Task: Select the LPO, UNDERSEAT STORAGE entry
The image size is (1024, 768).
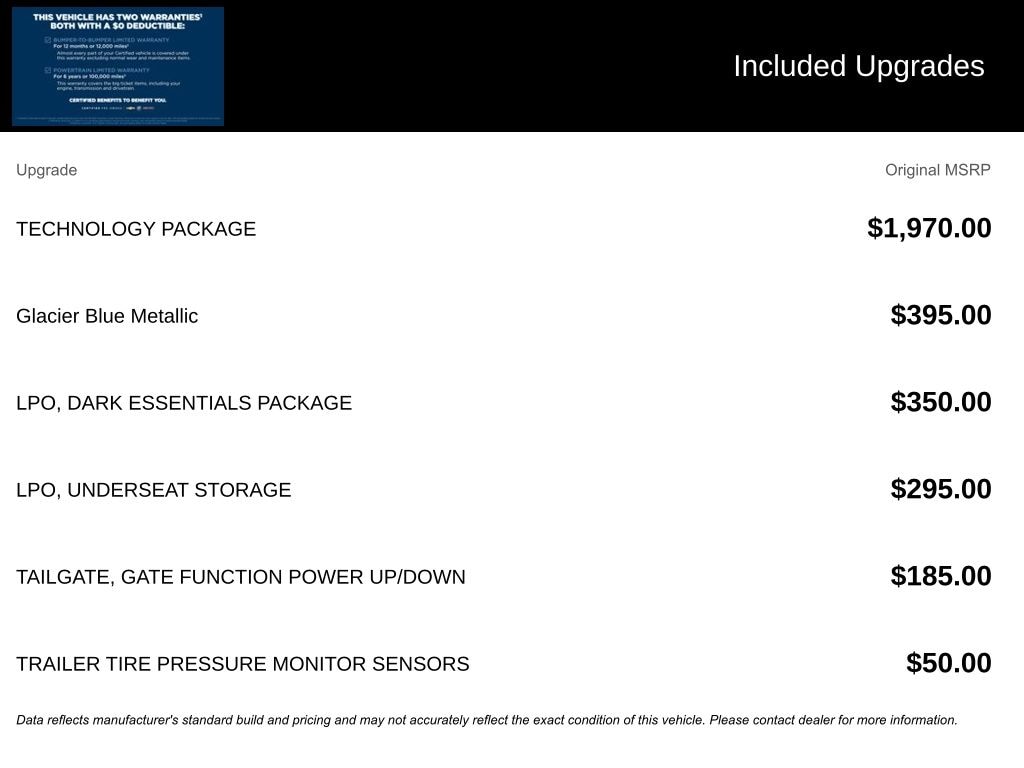Action: (154, 490)
